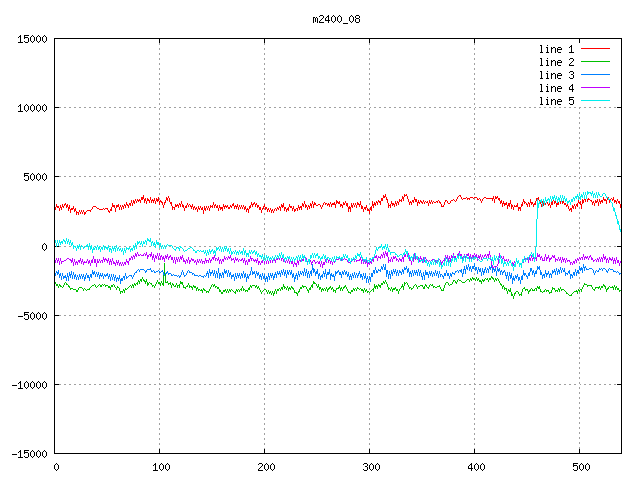Select the 'line 2' legend label
This screenshot has width=640, height=480.
pos(557,62)
